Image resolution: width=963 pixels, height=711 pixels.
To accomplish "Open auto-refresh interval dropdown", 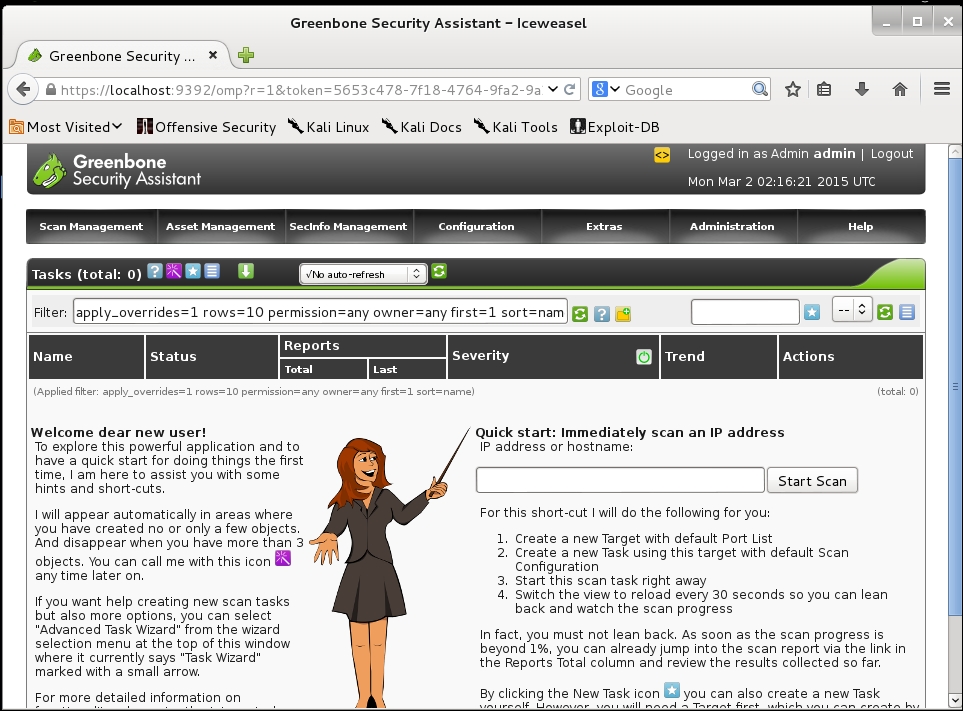I will click(x=362, y=274).
